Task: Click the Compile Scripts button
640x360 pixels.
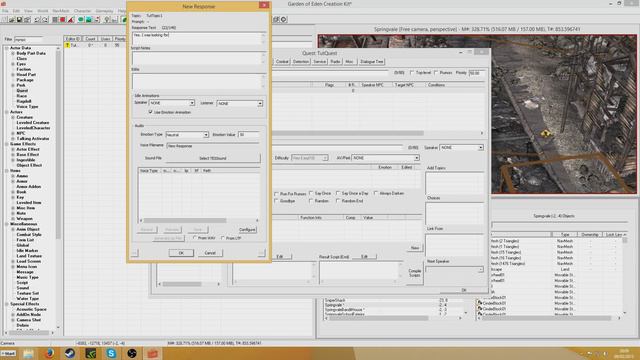Action: (415, 273)
